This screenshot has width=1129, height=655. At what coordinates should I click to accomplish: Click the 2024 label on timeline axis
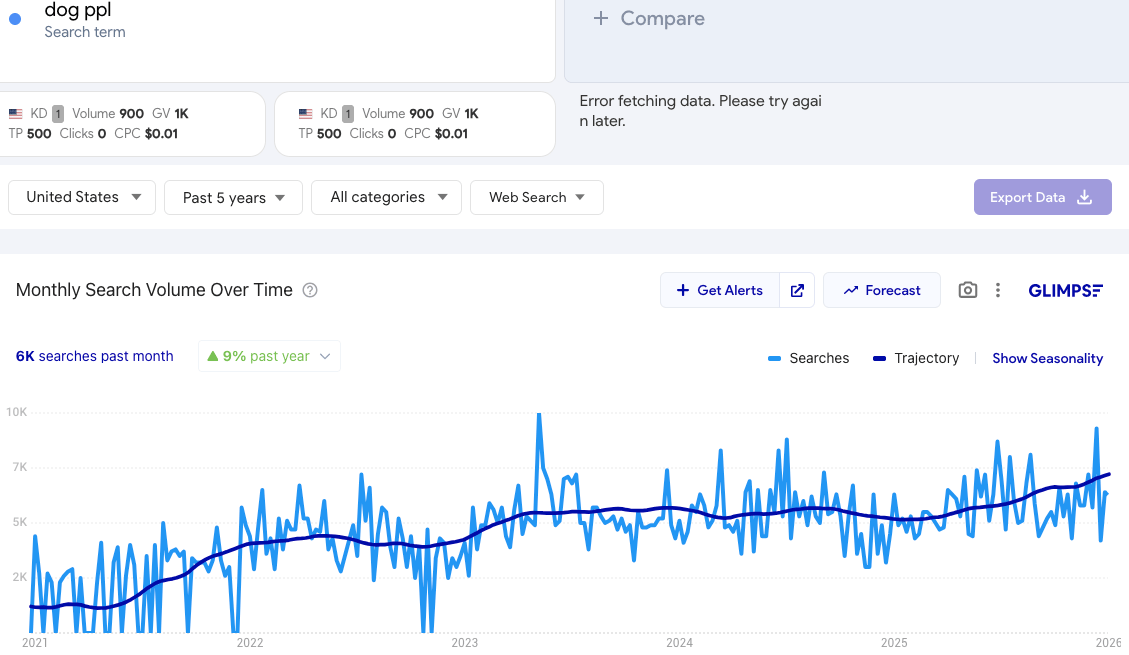pos(679,642)
